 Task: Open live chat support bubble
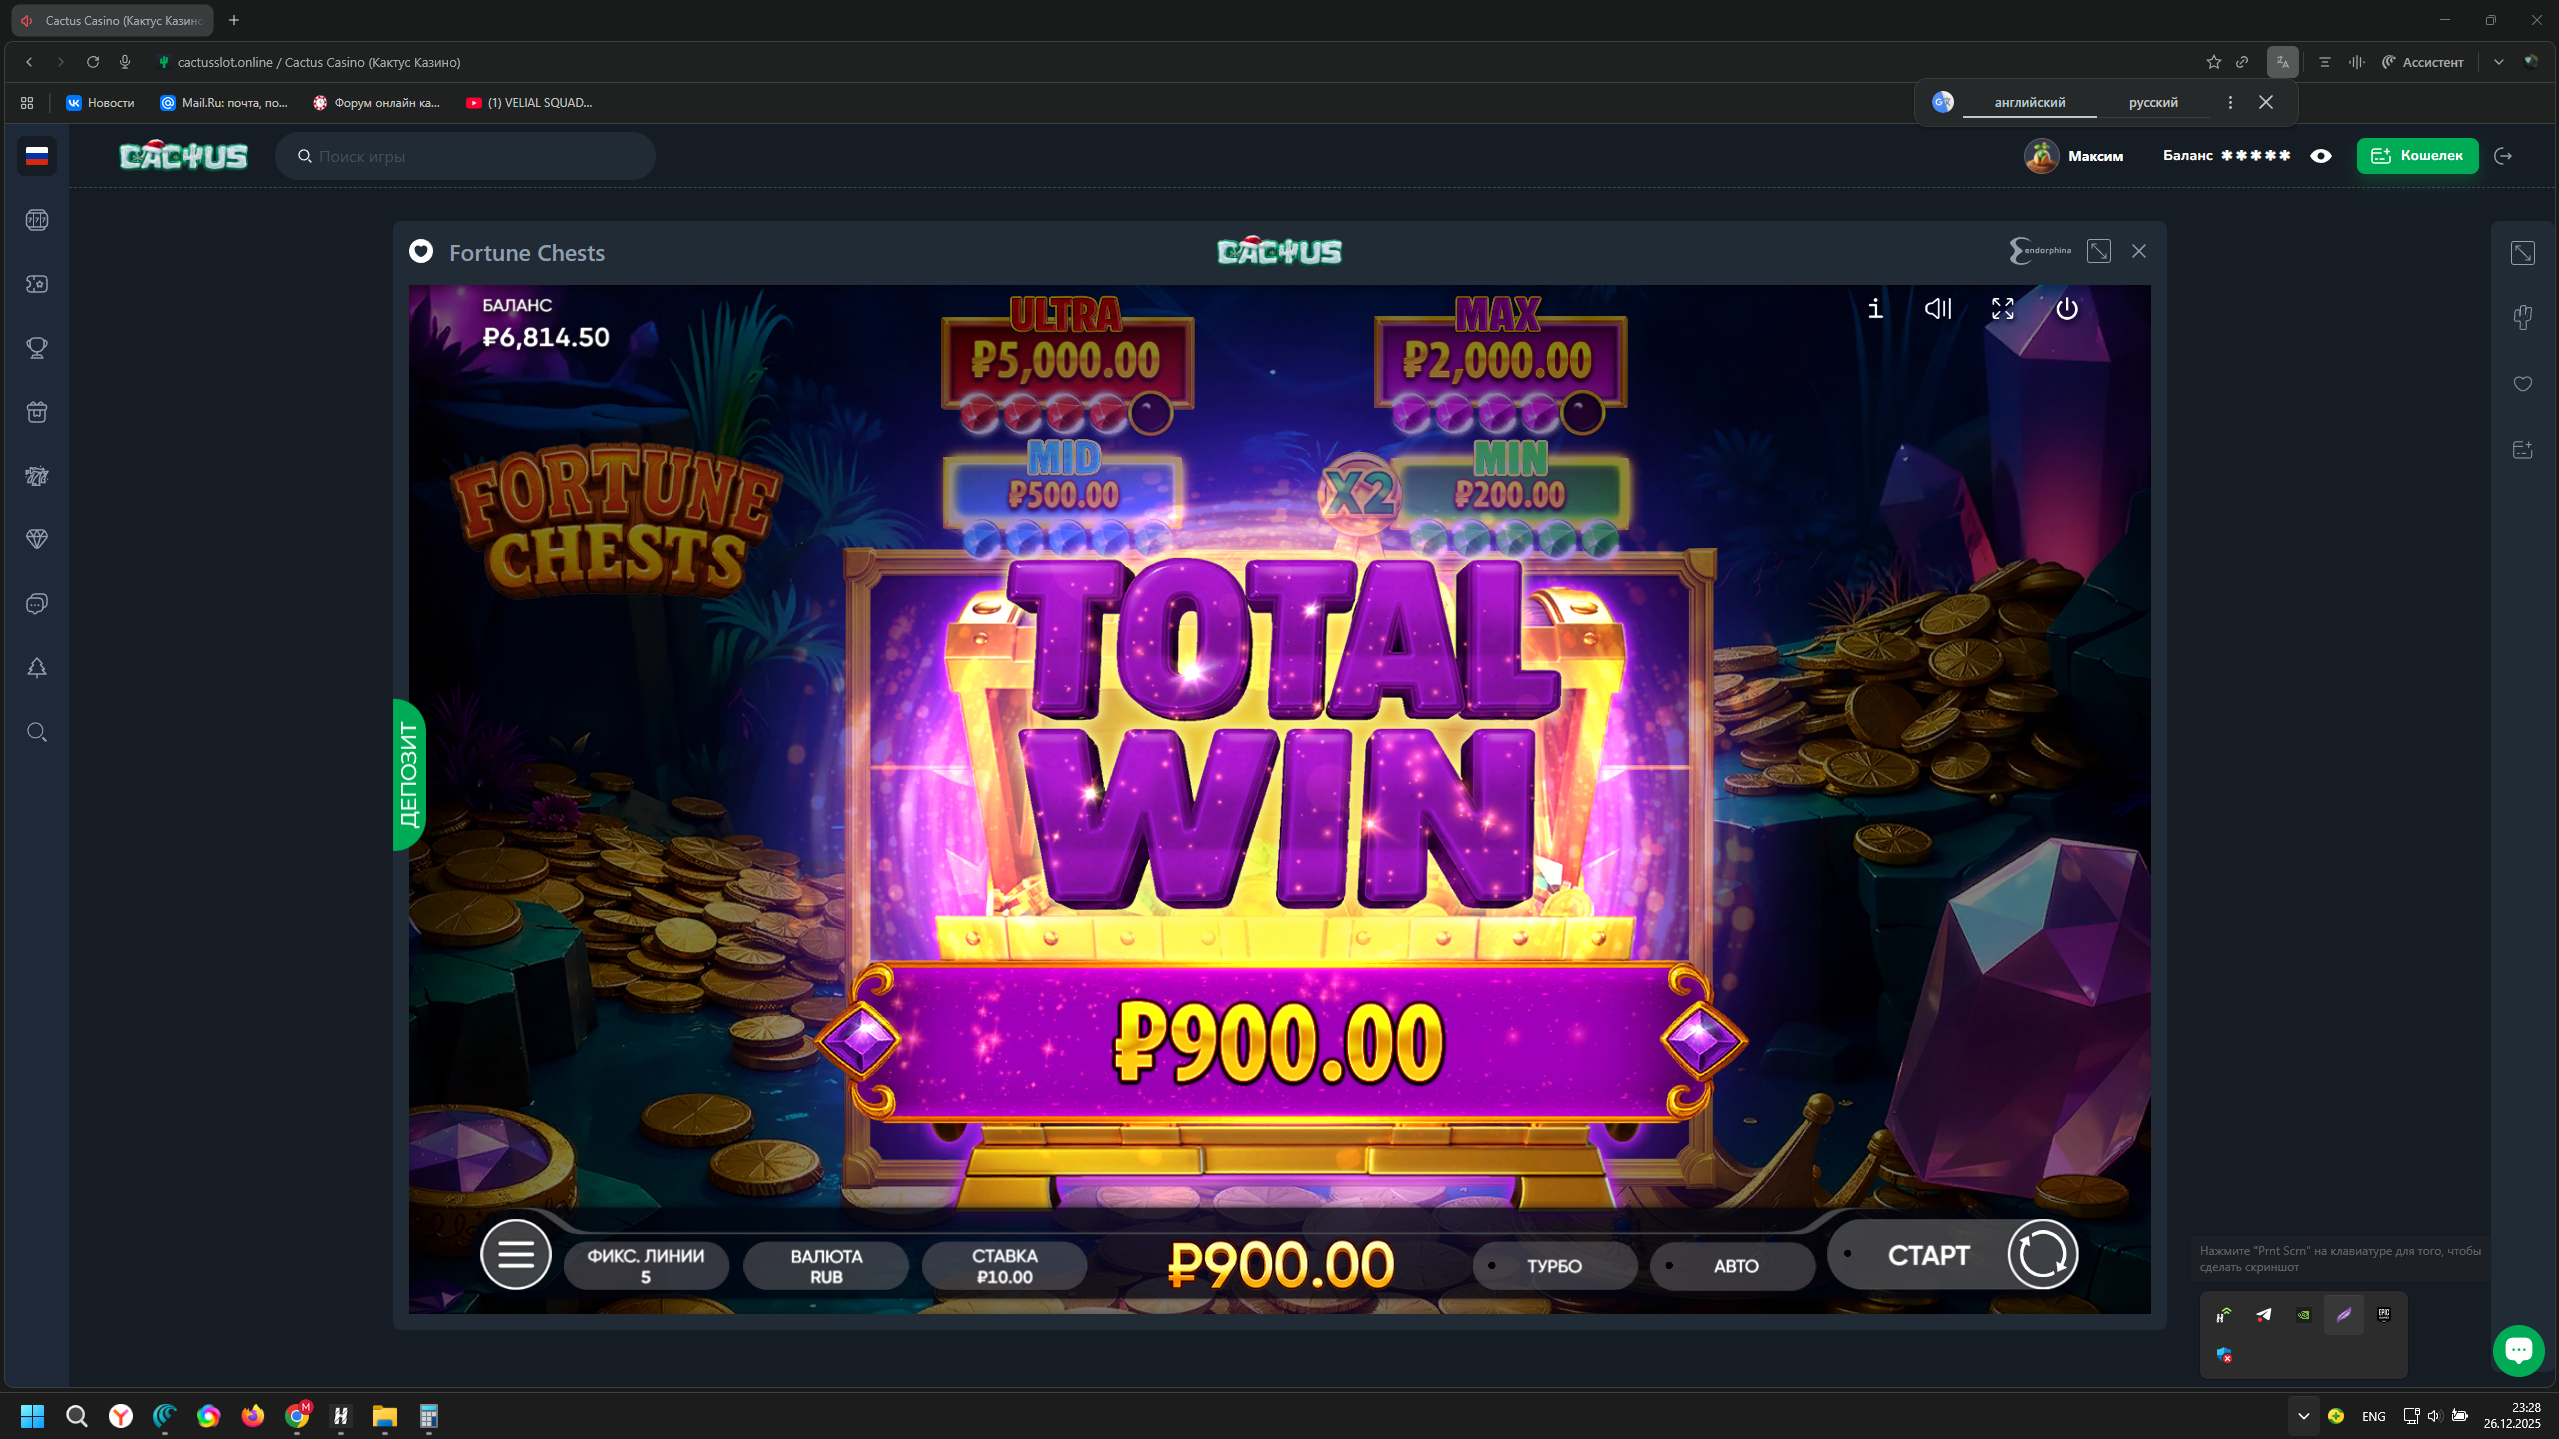2518,1350
